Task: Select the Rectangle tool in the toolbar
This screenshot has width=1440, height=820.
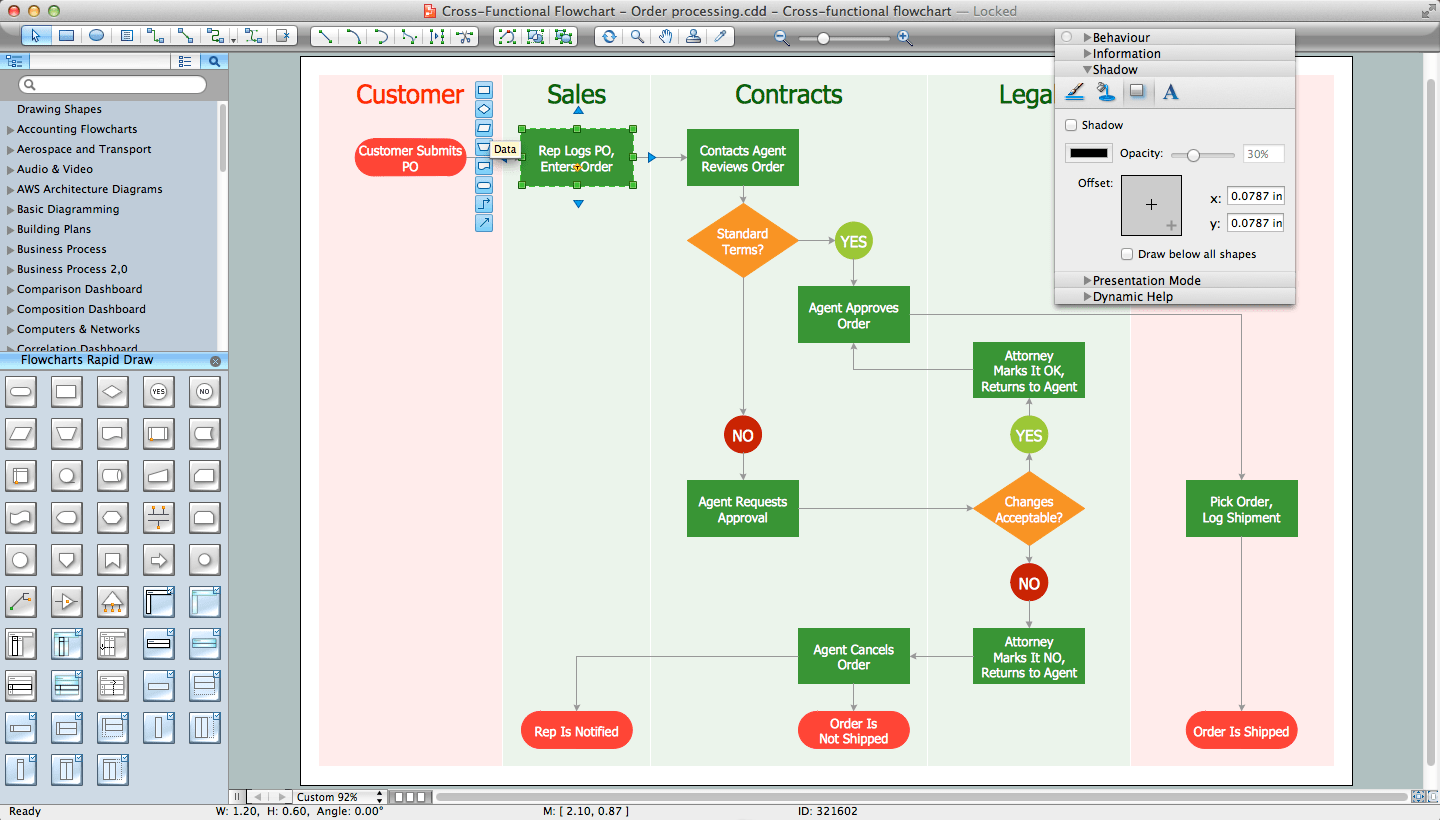Action: tap(66, 37)
